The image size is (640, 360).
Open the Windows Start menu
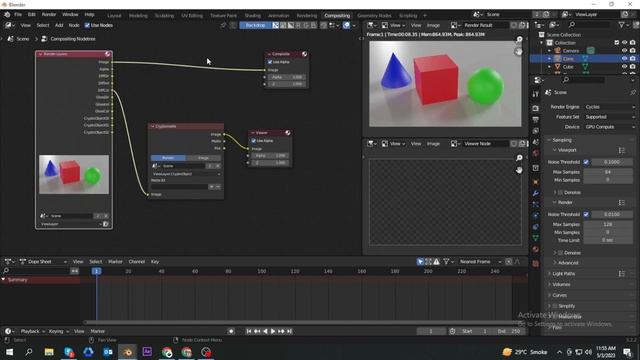coord(9,352)
